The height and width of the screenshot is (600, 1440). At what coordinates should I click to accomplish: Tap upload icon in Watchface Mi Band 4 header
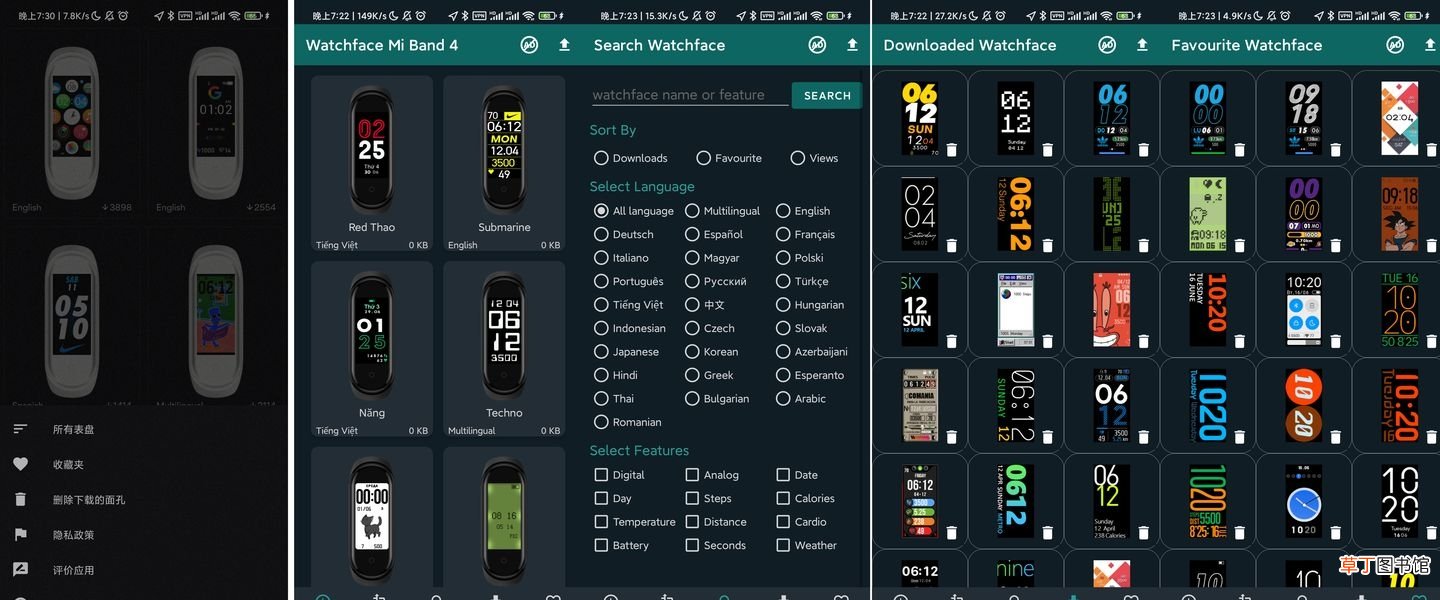click(564, 45)
